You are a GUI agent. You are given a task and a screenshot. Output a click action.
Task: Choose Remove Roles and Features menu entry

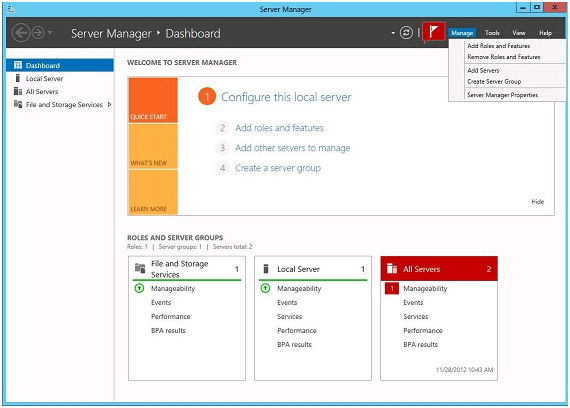pos(503,57)
